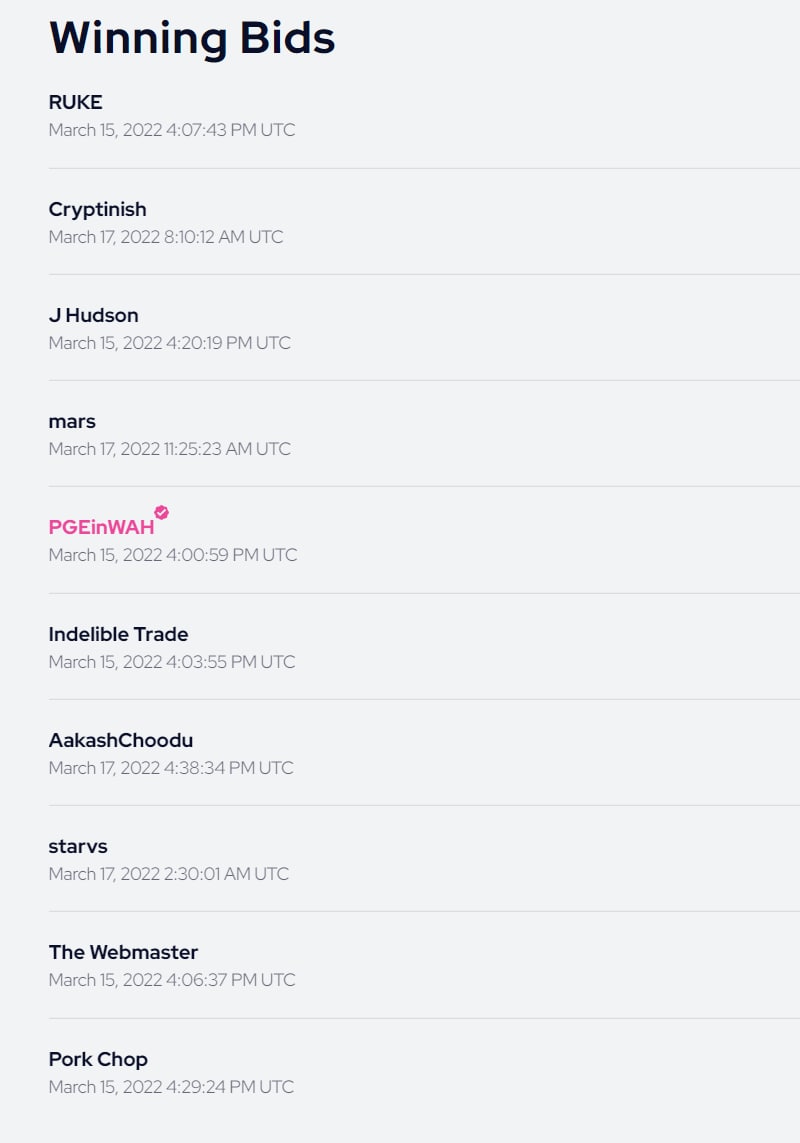
Task: Click the verified badge next to PGEinWAH
Action: pyautogui.click(x=162, y=512)
